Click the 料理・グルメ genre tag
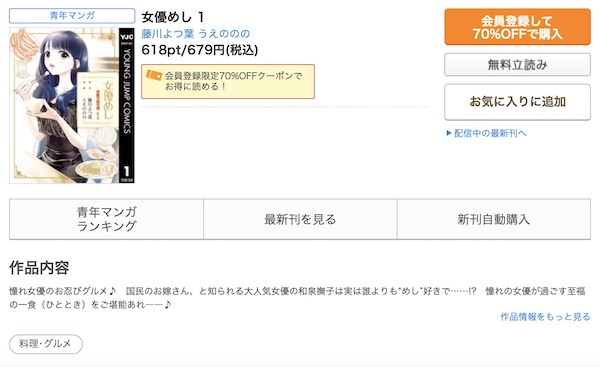 tap(46, 344)
